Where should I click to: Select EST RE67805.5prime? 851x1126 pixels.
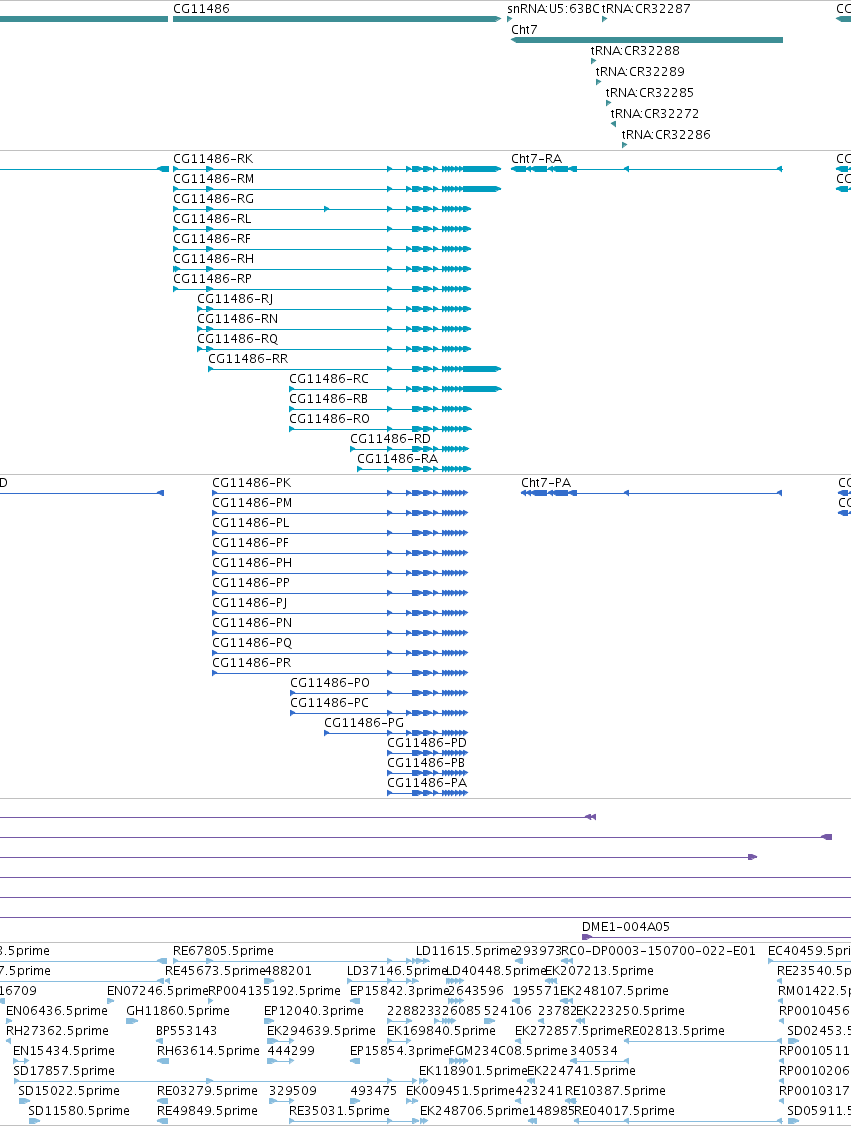(x=223, y=951)
